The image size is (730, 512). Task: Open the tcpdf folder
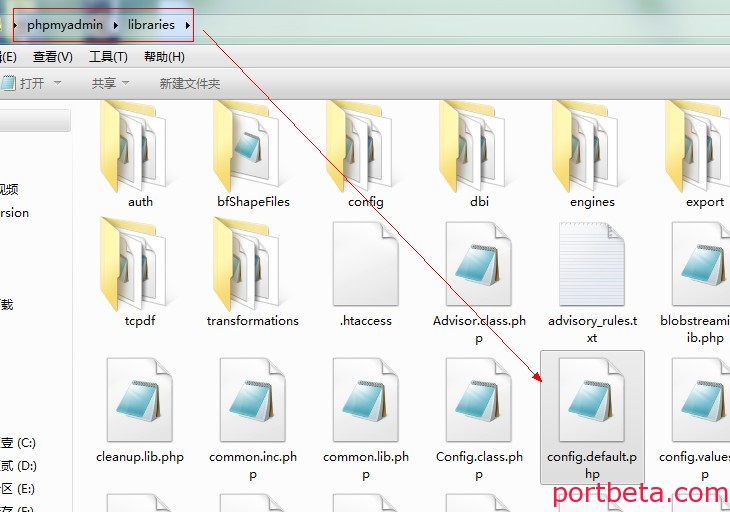(x=133, y=264)
